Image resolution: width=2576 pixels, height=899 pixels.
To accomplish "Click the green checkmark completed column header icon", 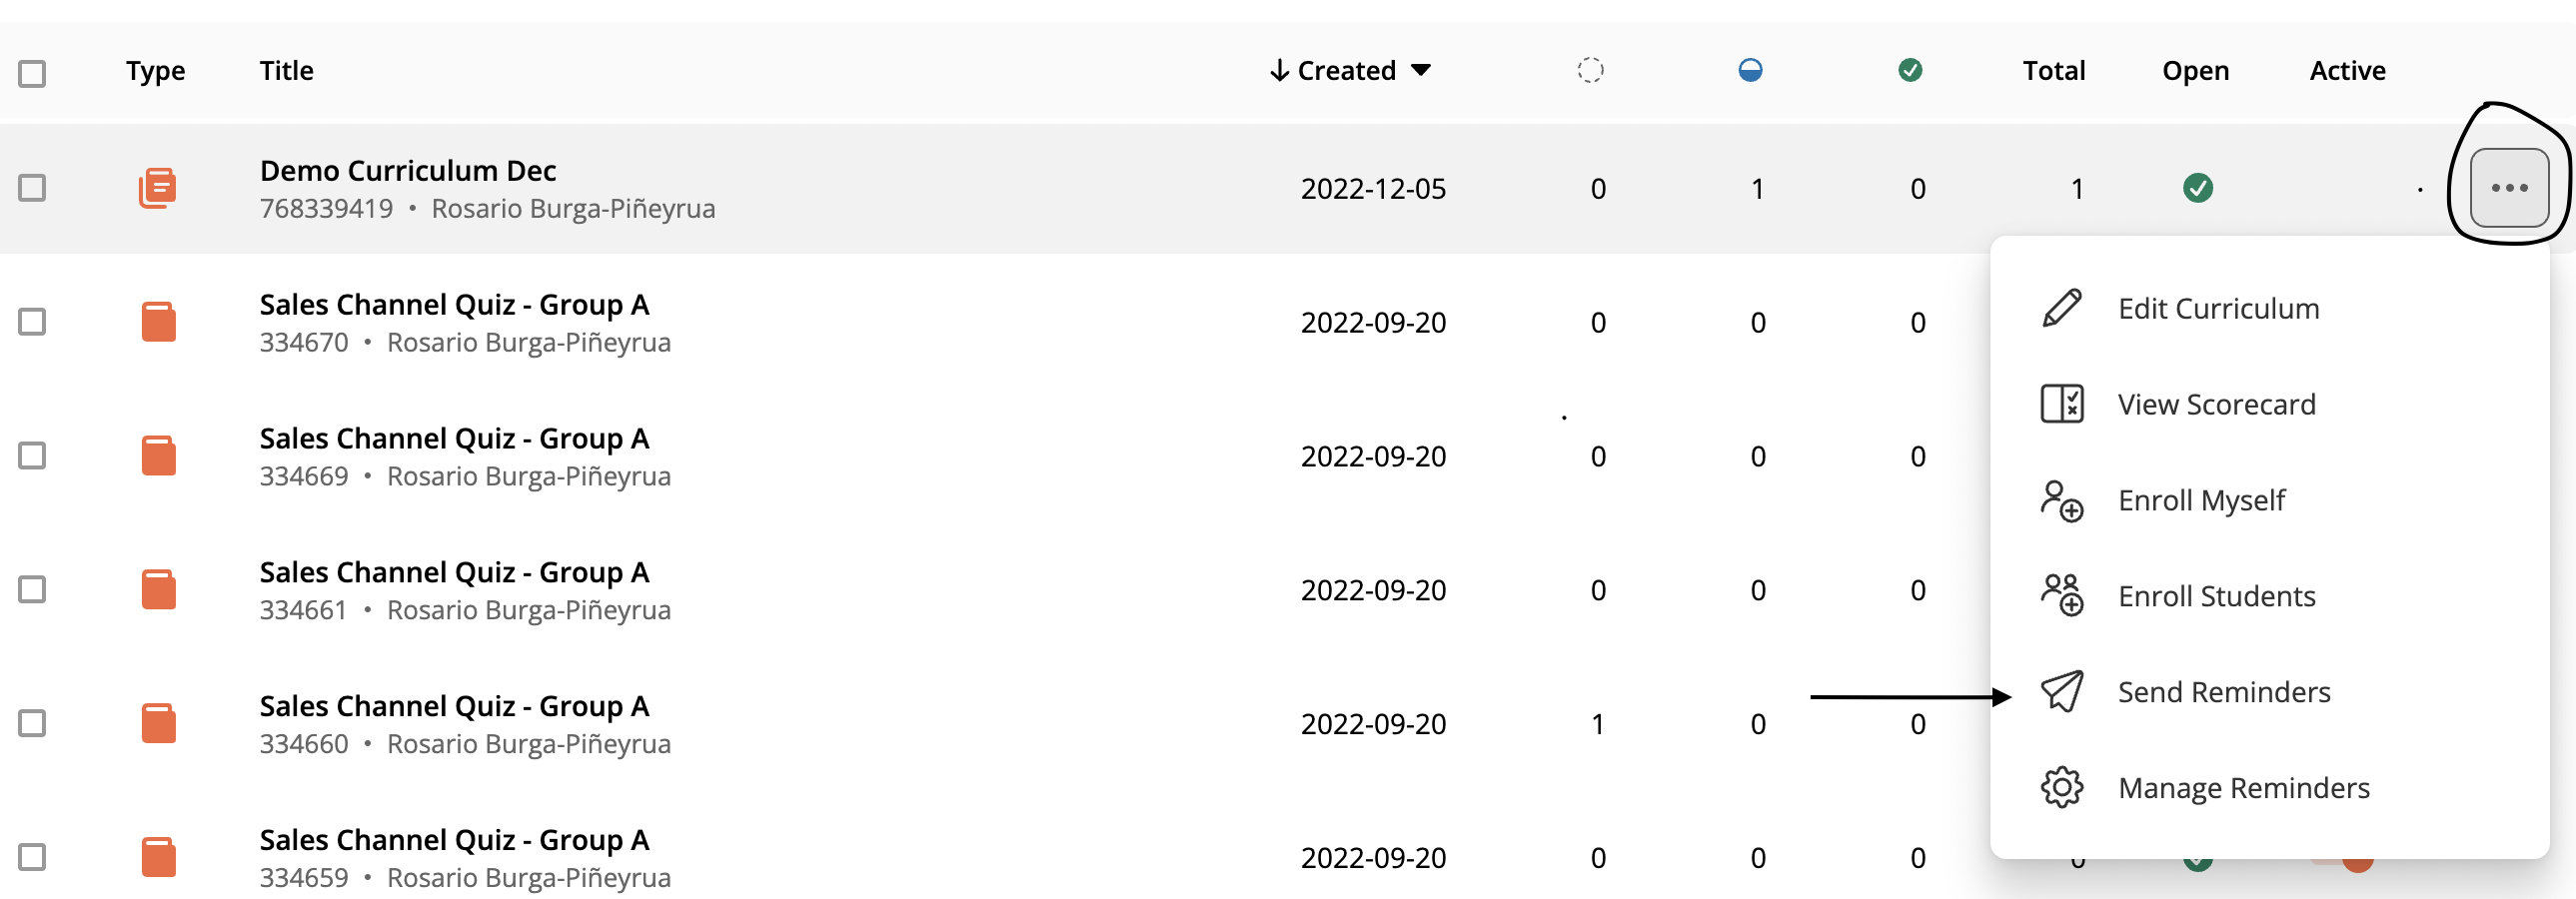I will click(x=1910, y=70).
